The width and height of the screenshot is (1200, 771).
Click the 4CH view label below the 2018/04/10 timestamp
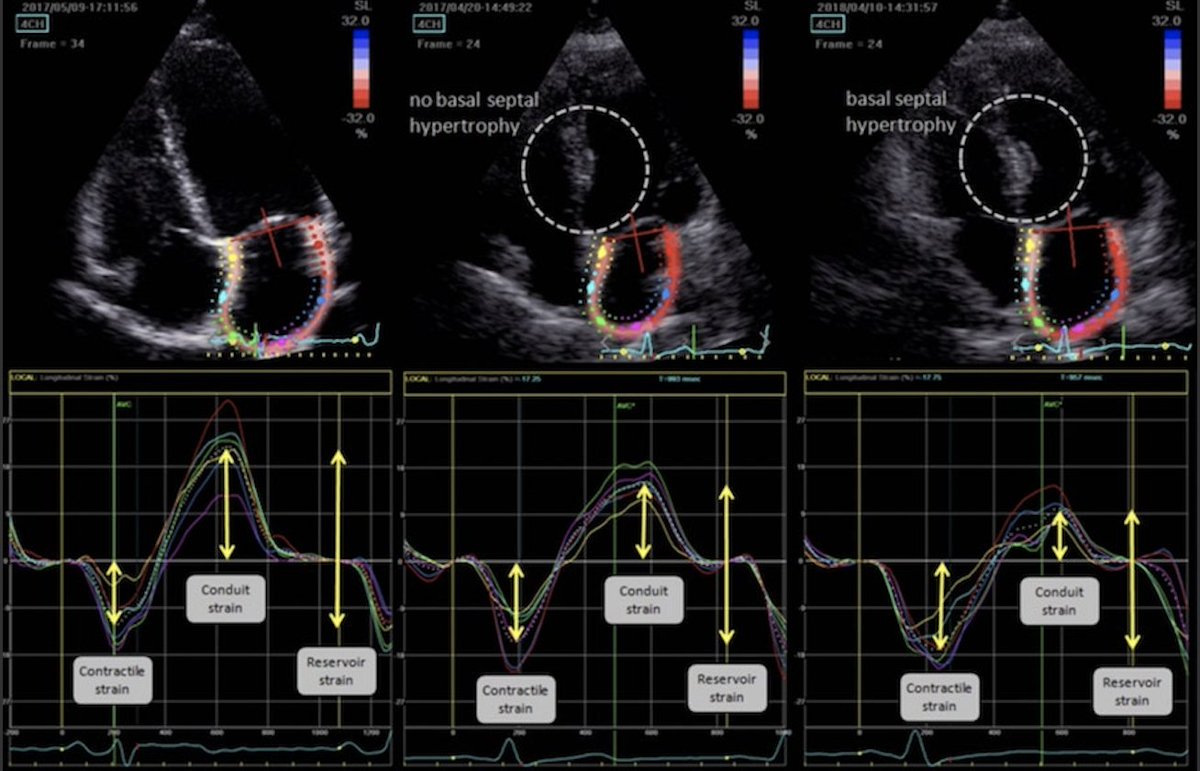point(828,23)
